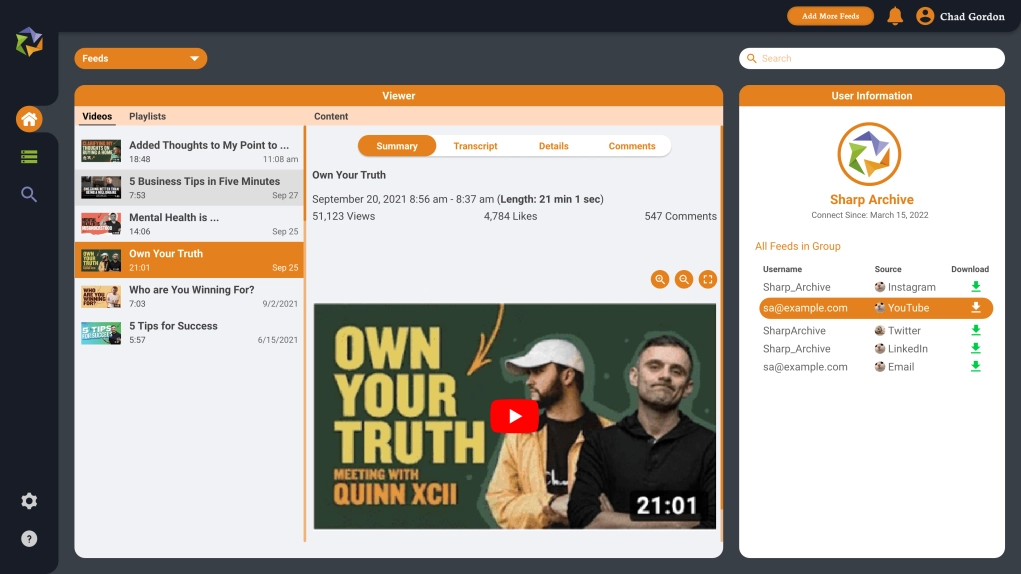Screen dimensions: 1021x574
Task: Zoom out on the video preview
Action: [684, 280]
